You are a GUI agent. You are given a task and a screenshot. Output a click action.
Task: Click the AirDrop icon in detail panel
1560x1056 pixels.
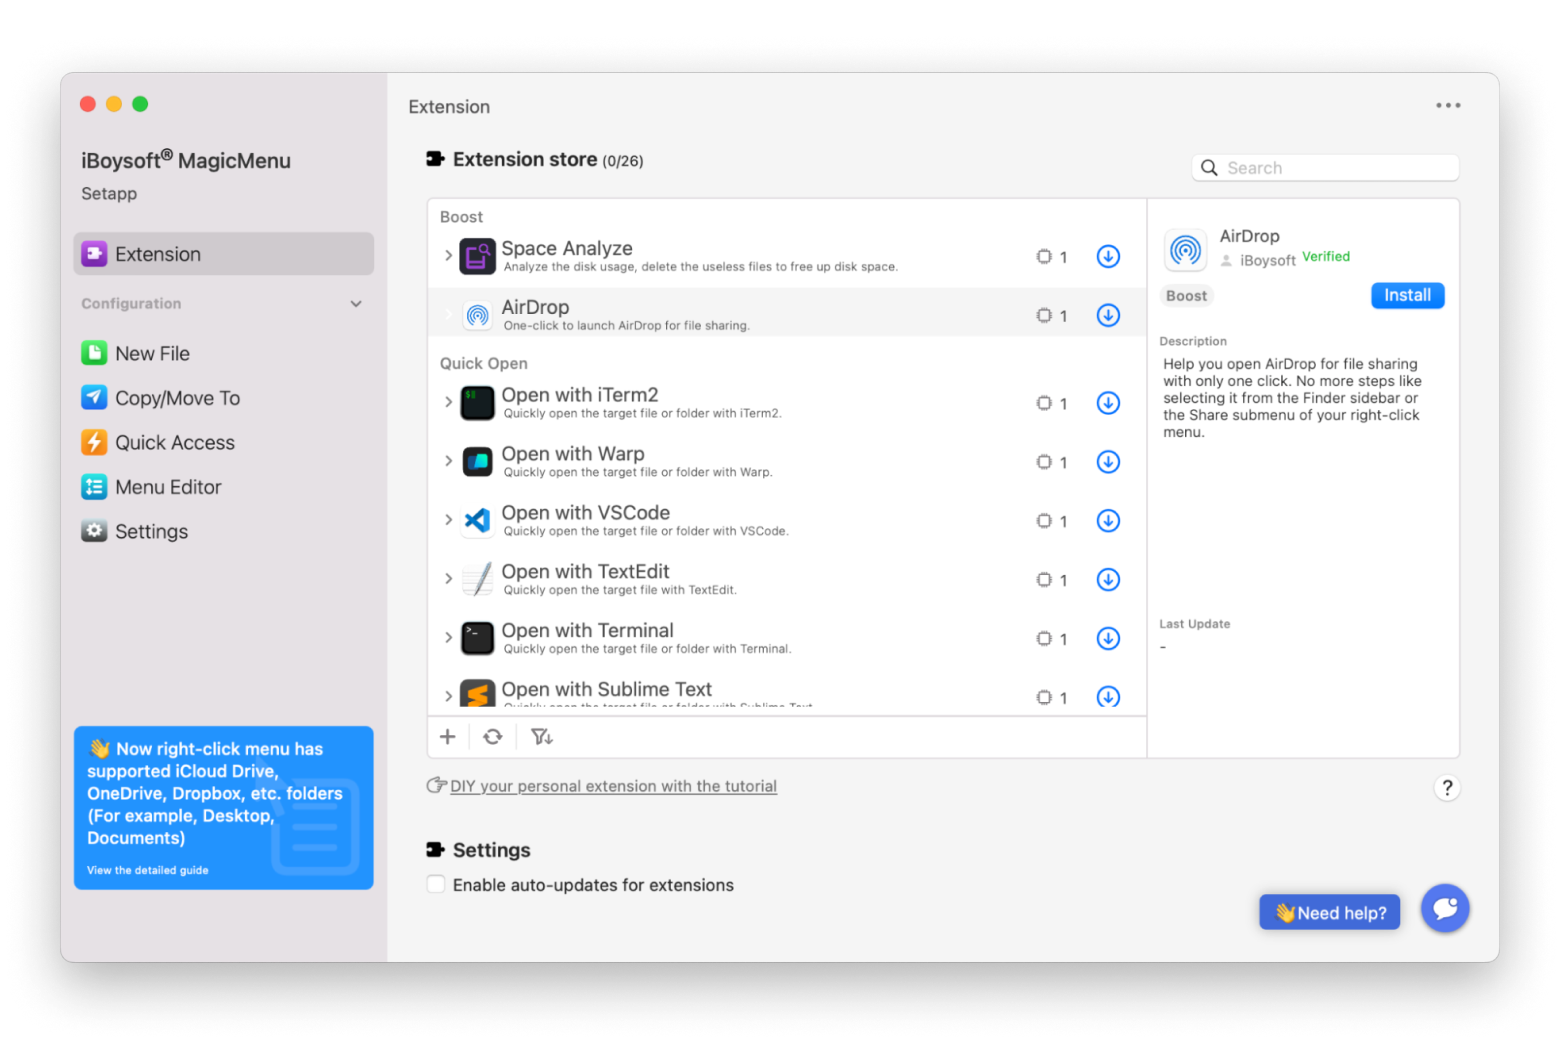click(x=1186, y=250)
